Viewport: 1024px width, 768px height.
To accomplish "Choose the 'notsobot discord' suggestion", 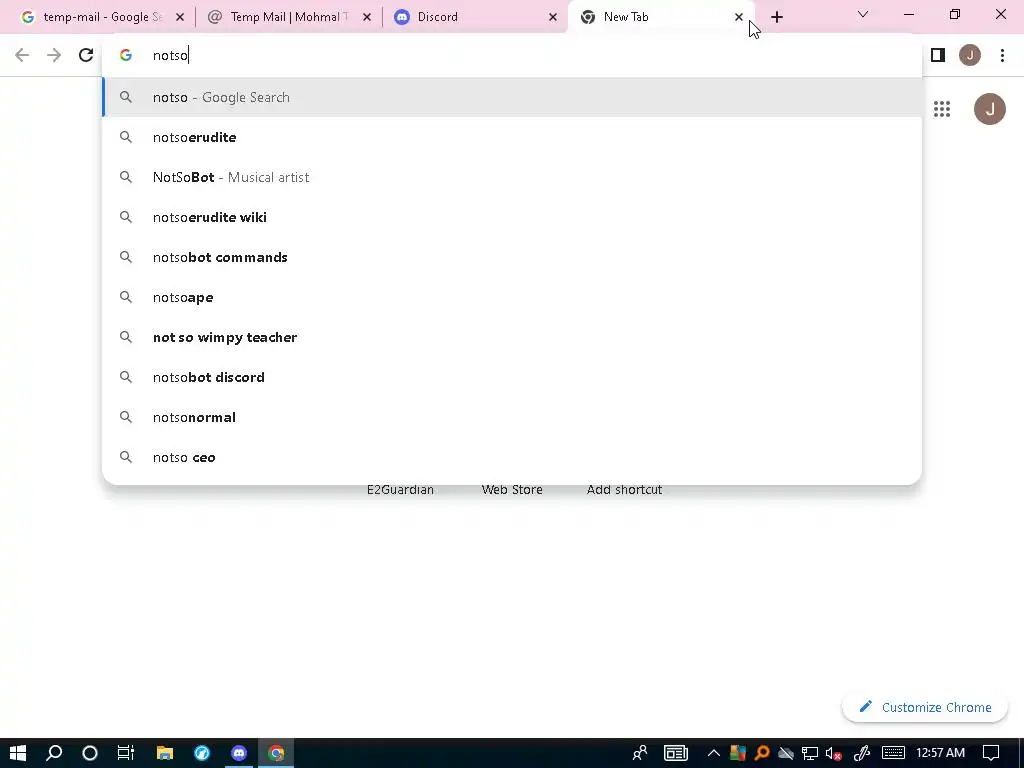I will coord(512,377).
